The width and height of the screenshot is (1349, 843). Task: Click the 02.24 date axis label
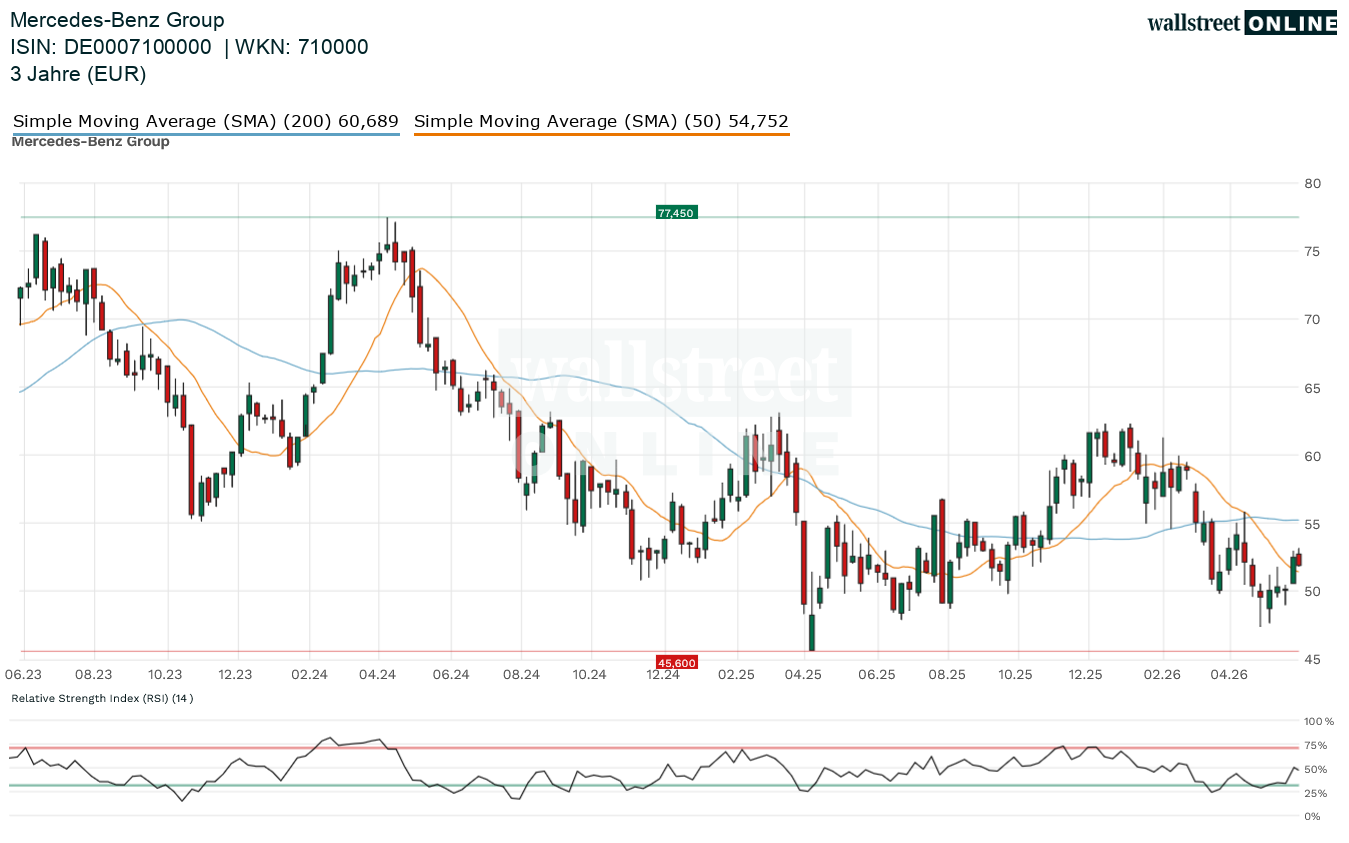309,675
